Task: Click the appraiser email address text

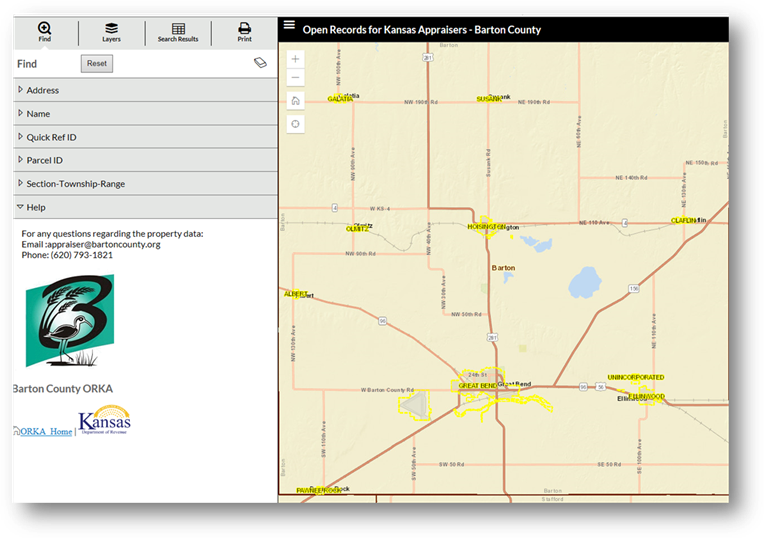Action: click(x=103, y=244)
